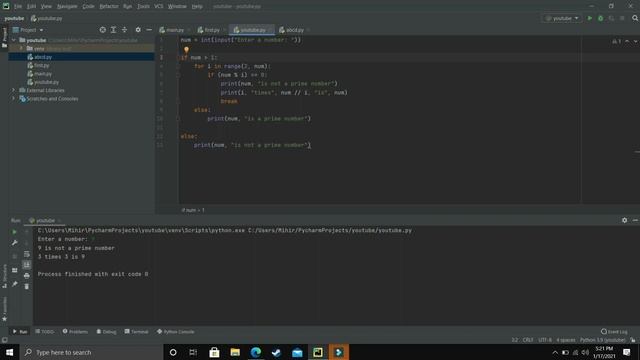Screen dimensions: 640x360
Task: Open the TODO tool window
Action: pyautogui.click(x=44, y=331)
